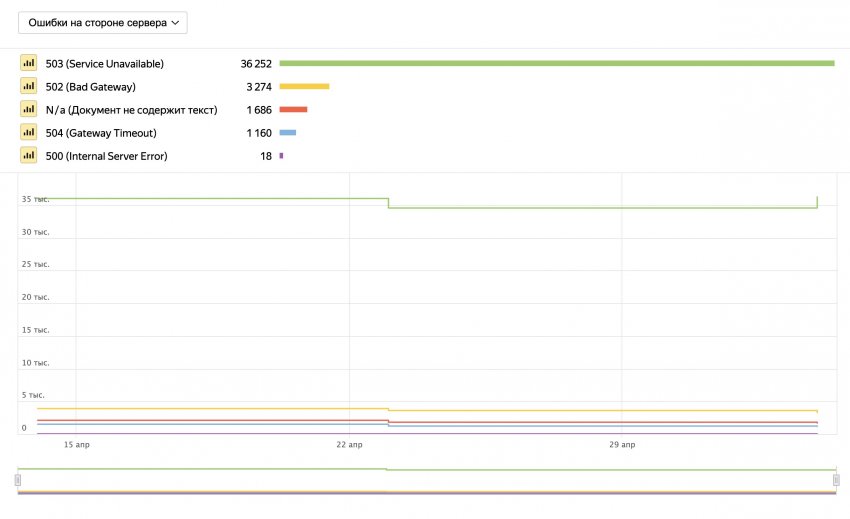Click the blue 504 bar

tap(288, 132)
